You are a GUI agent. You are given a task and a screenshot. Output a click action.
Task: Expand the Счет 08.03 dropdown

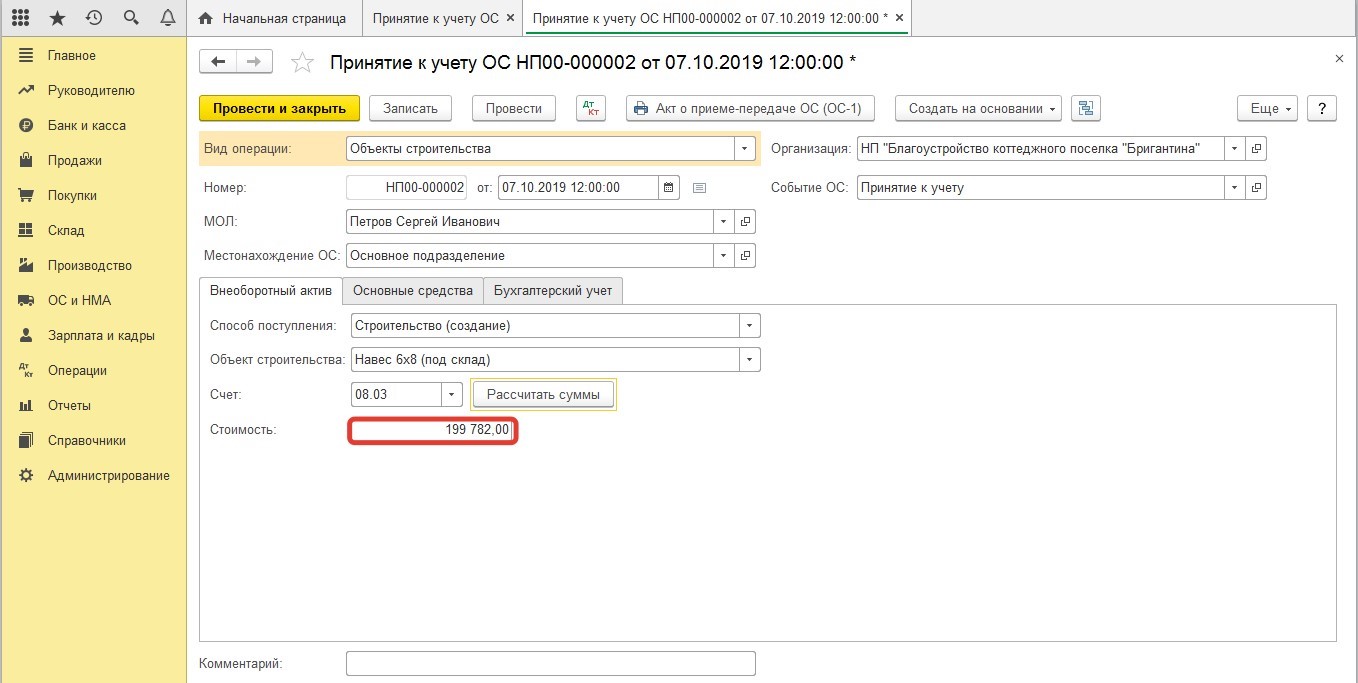click(x=452, y=395)
